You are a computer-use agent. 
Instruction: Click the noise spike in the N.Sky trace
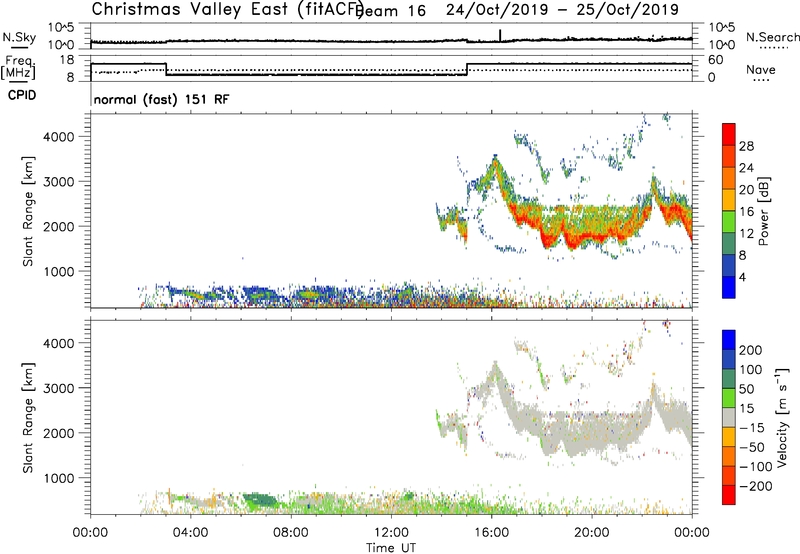500,35
